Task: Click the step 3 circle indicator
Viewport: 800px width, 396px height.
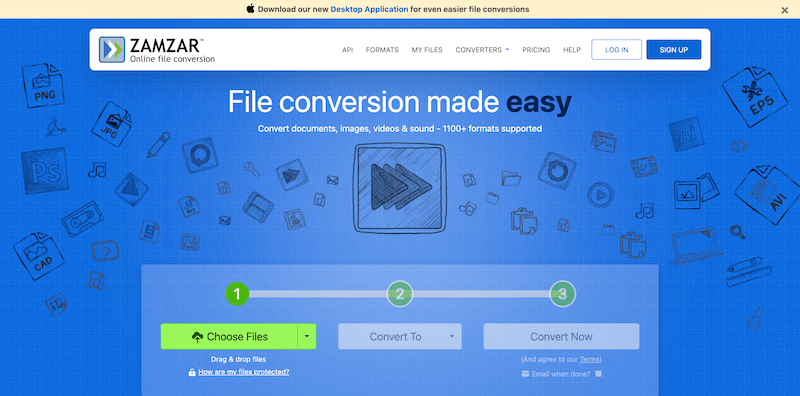Action: [562, 294]
